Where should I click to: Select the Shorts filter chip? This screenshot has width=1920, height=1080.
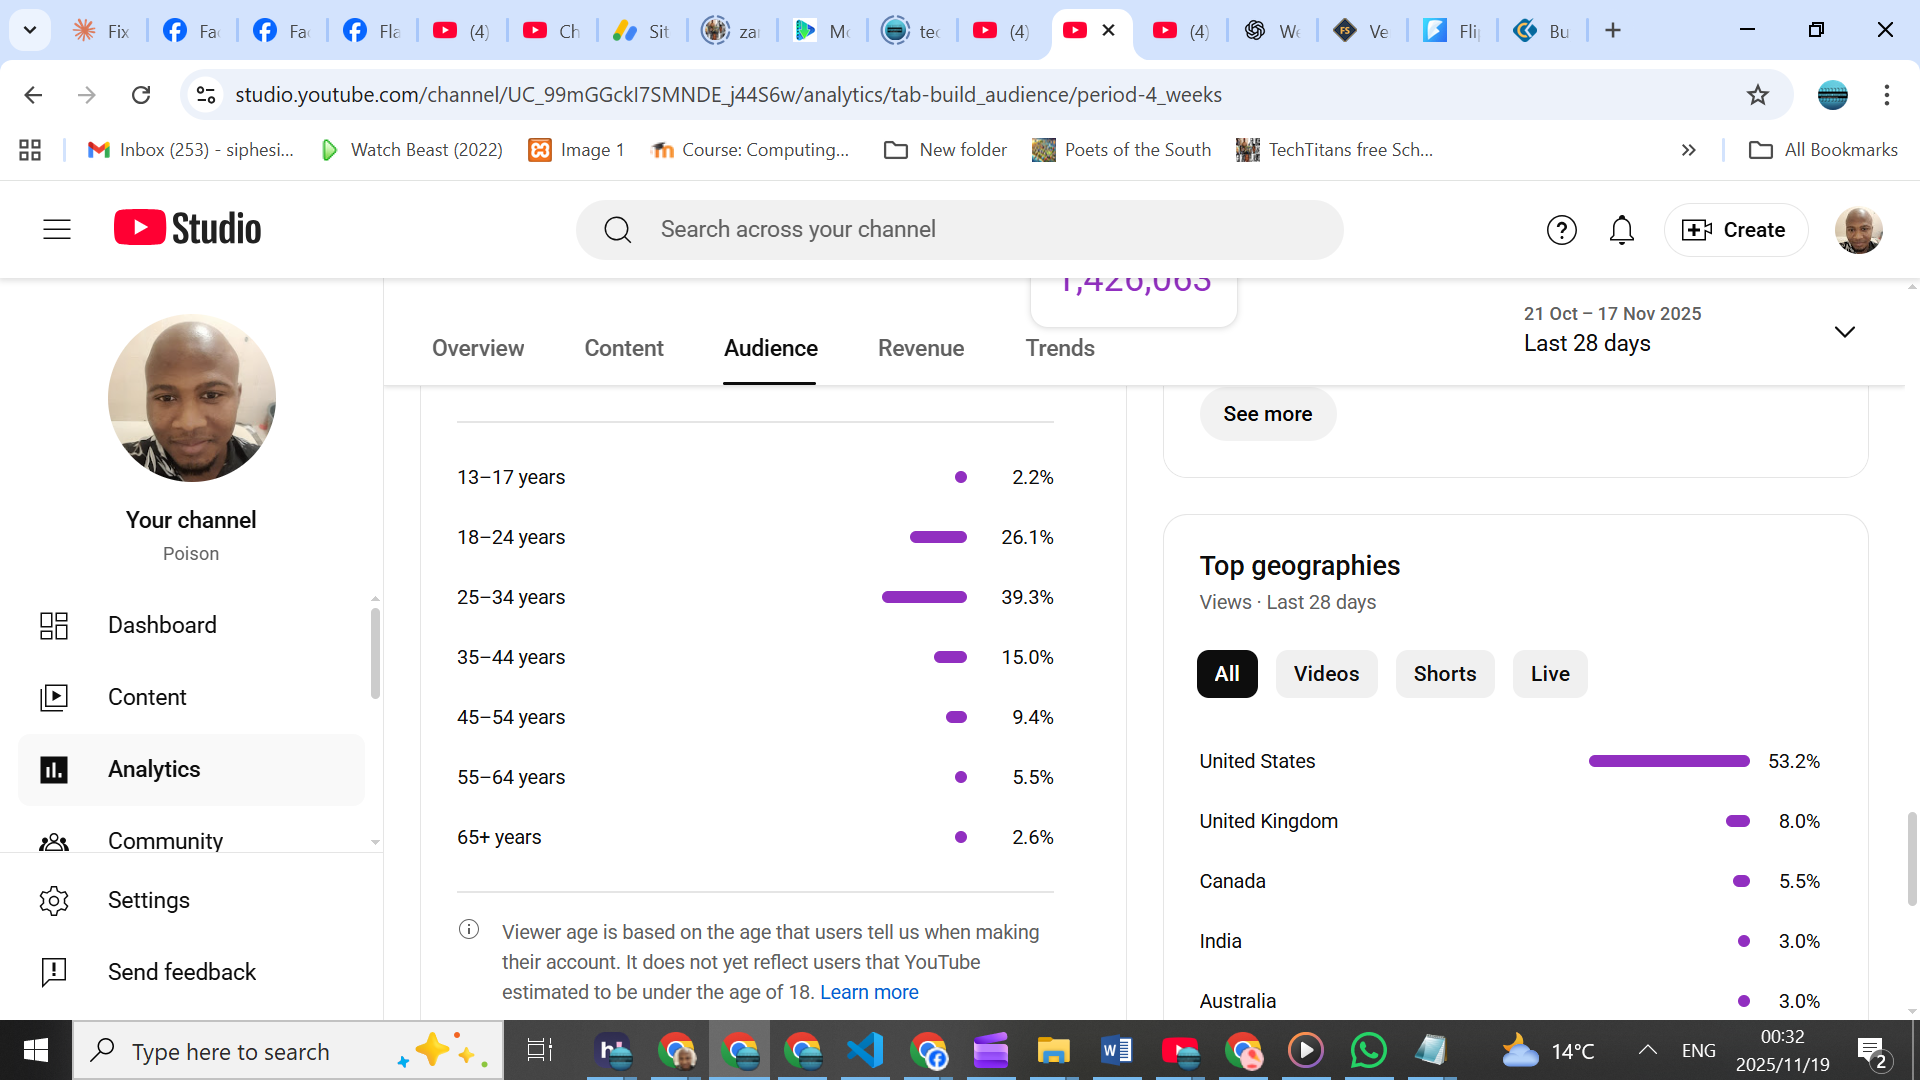[x=1444, y=674]
